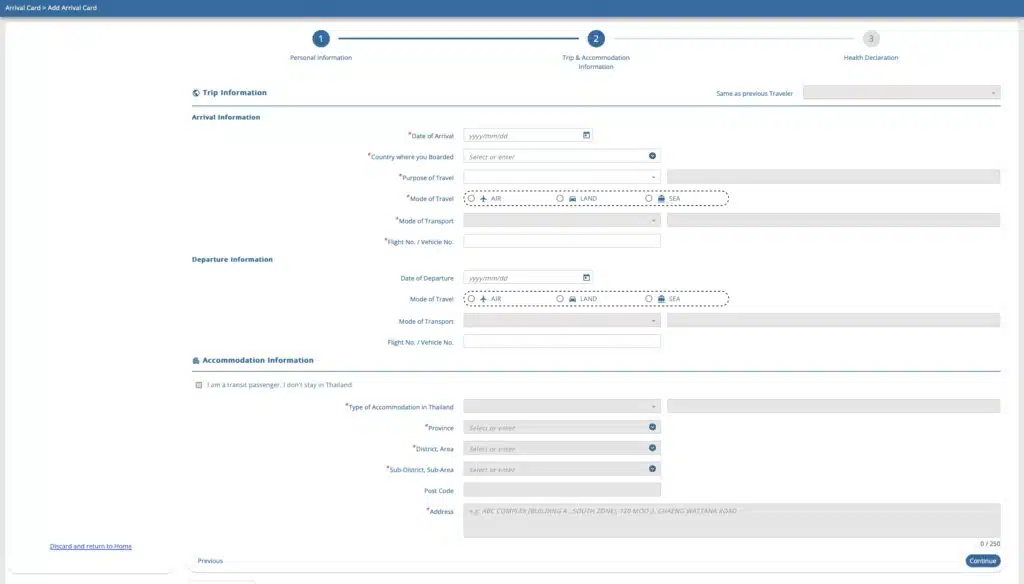Screen dimensions: 1024x584
Task: Click the Departure Information heading
Action: coord(232,259)
